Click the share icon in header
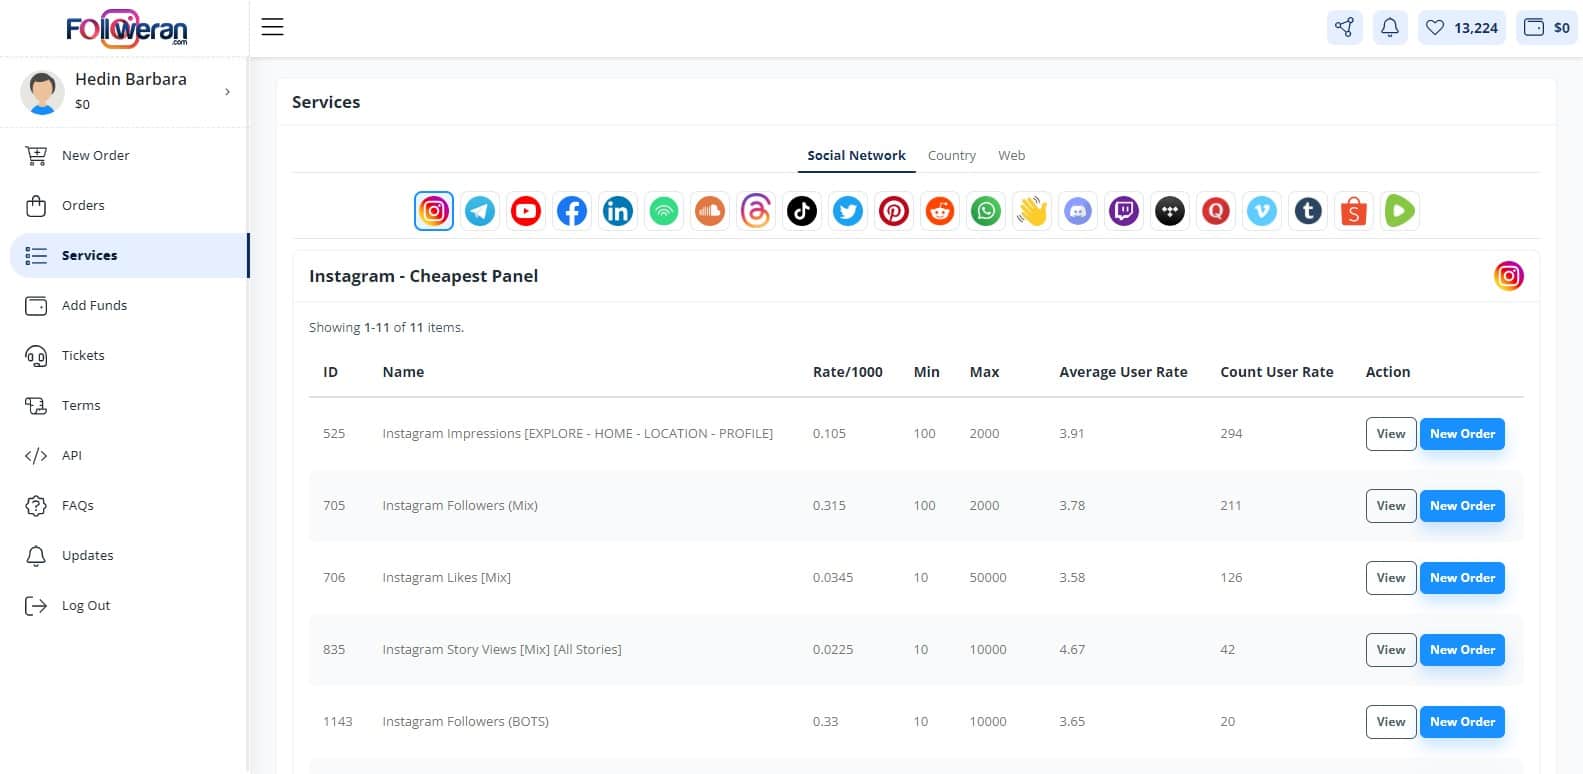 coord(1344,28)
